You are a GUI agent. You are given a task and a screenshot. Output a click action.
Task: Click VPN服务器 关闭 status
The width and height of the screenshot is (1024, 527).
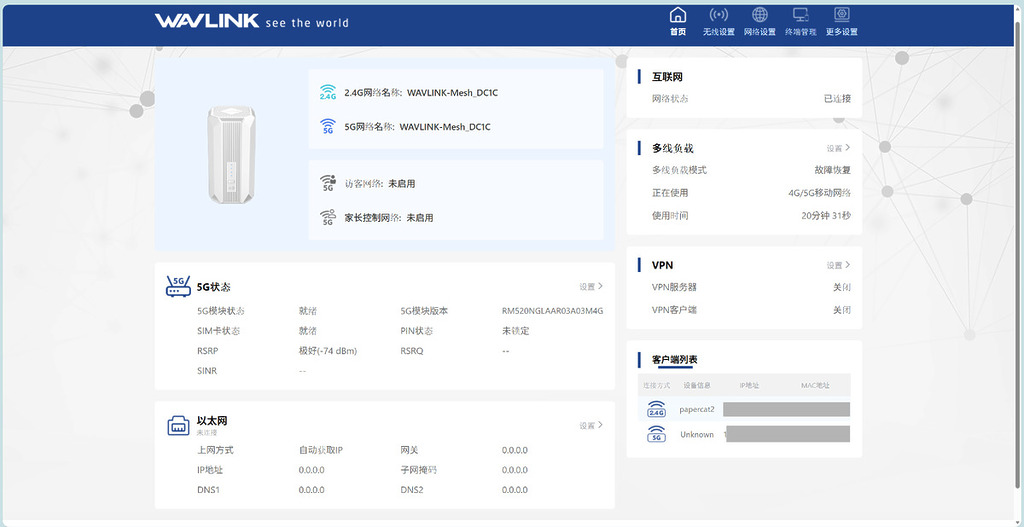[x=842, y=287]
